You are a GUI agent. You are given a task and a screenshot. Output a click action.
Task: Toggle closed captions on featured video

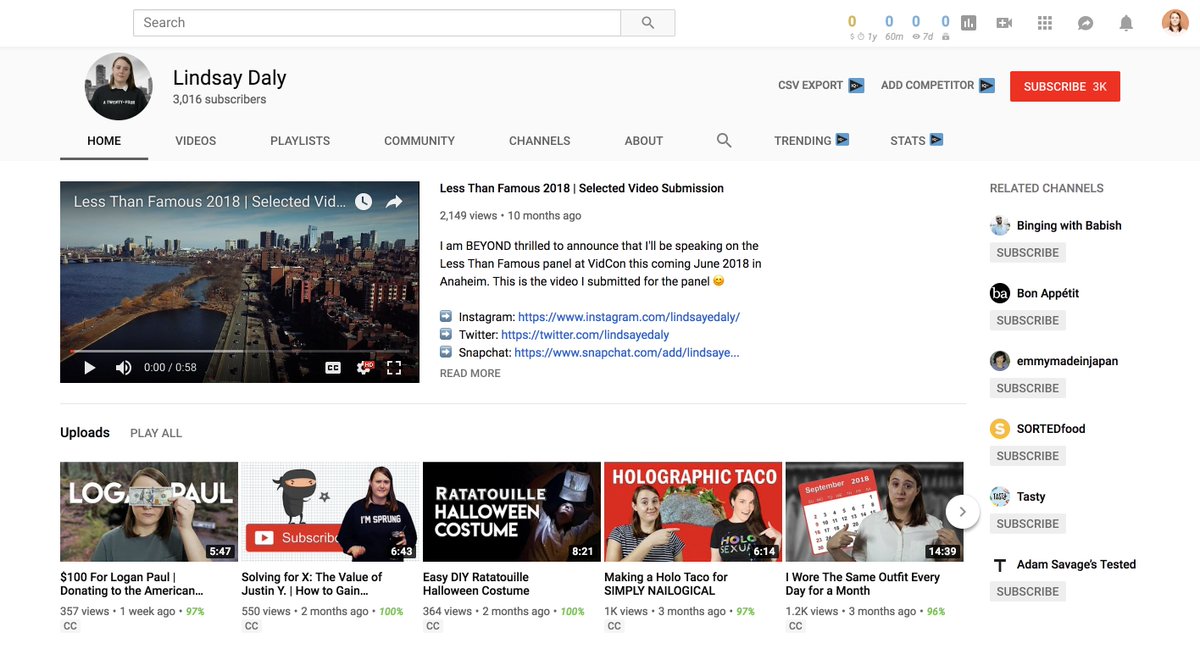tap(333, 368)
